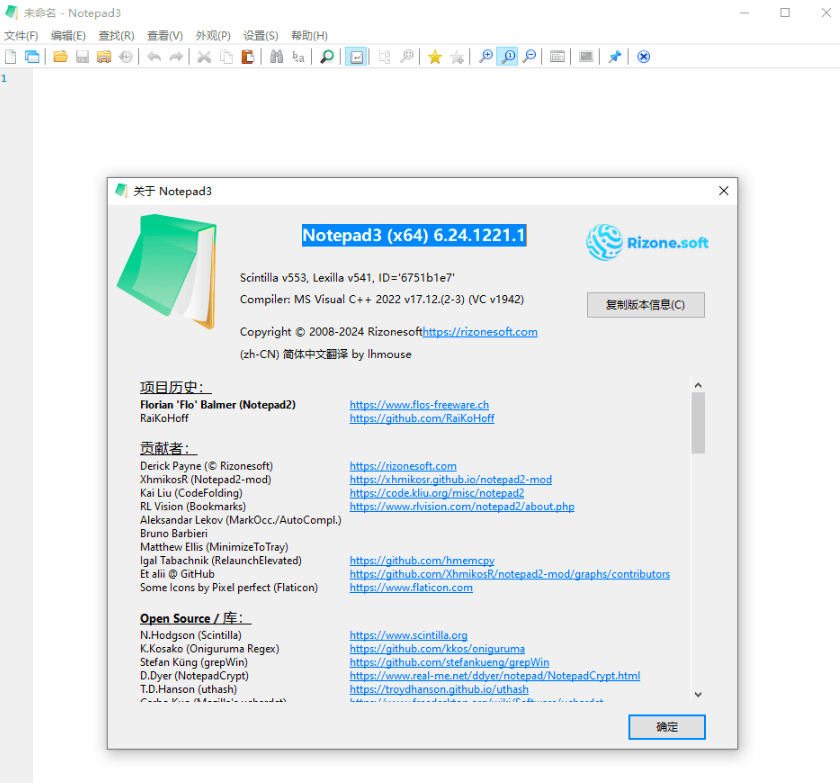Viewport: 840px width, 783px height.
Task: Toggle word wrap in the toolbar
Action: coord(356,57)
